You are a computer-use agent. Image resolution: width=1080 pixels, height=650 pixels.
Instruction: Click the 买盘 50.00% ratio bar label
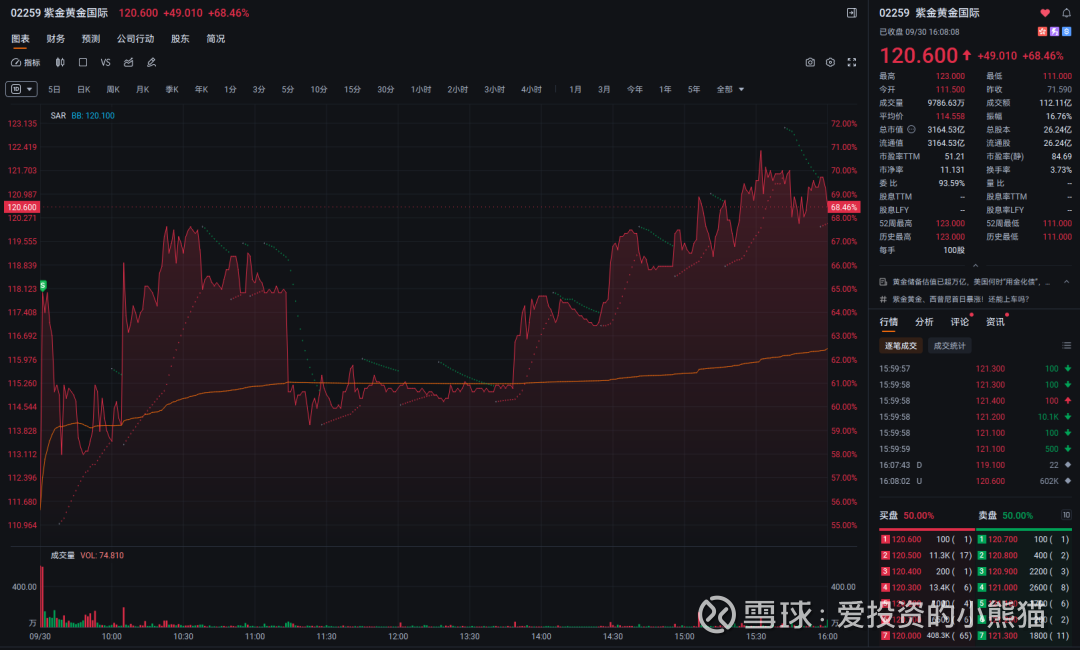click(x=906, y=515)
